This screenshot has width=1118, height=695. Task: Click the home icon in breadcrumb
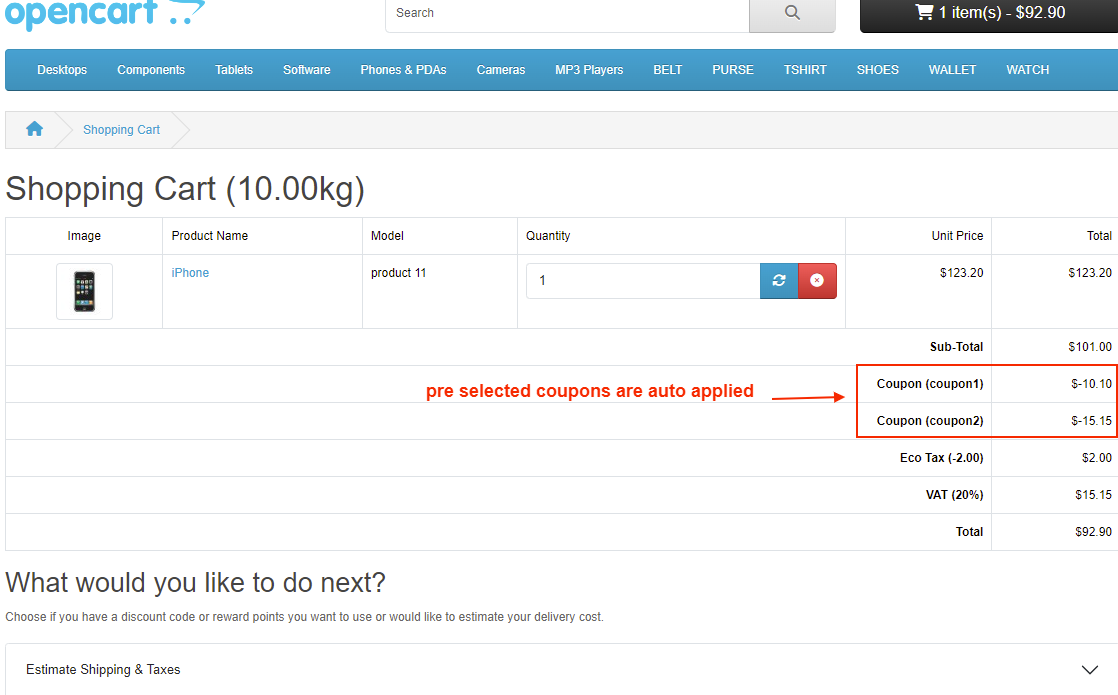coord(34,129)
